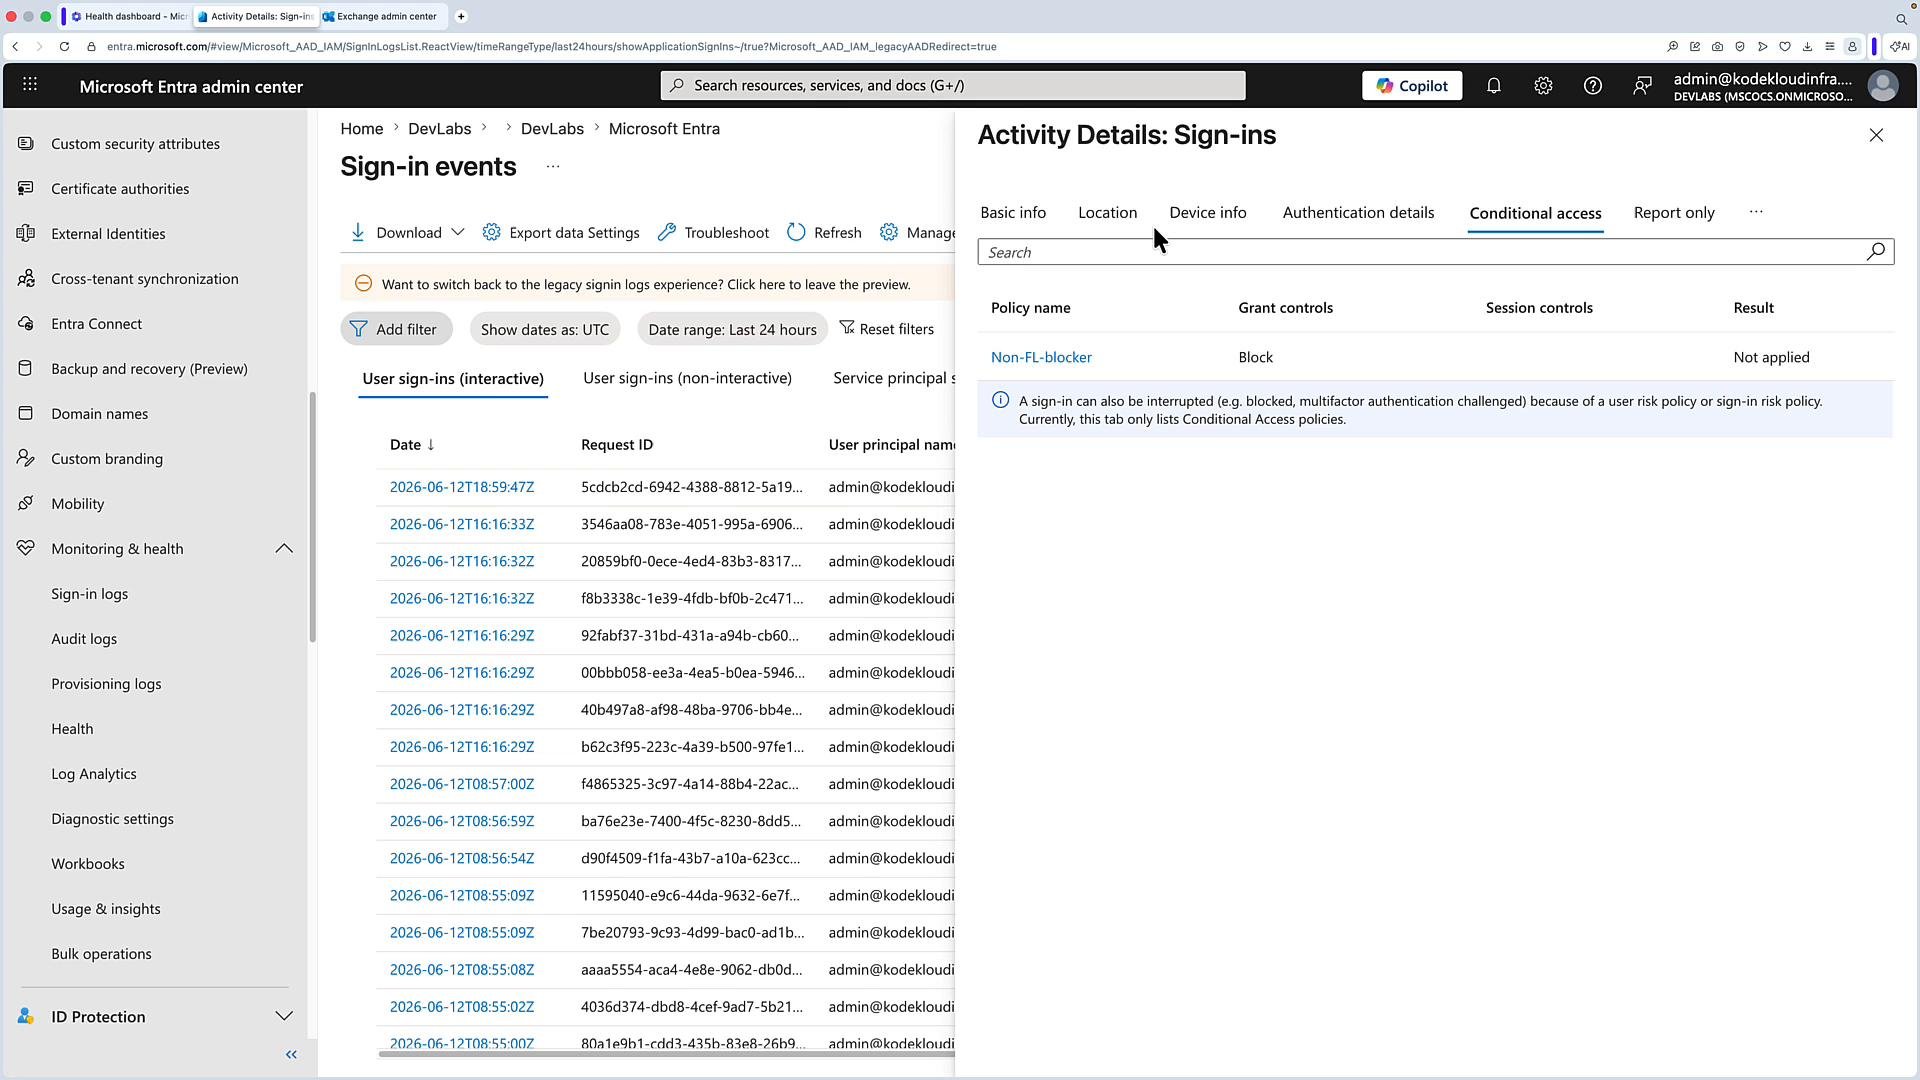Click the account avatar icon
This screenshot has height=1080, width=1920.
point(1882,86)
